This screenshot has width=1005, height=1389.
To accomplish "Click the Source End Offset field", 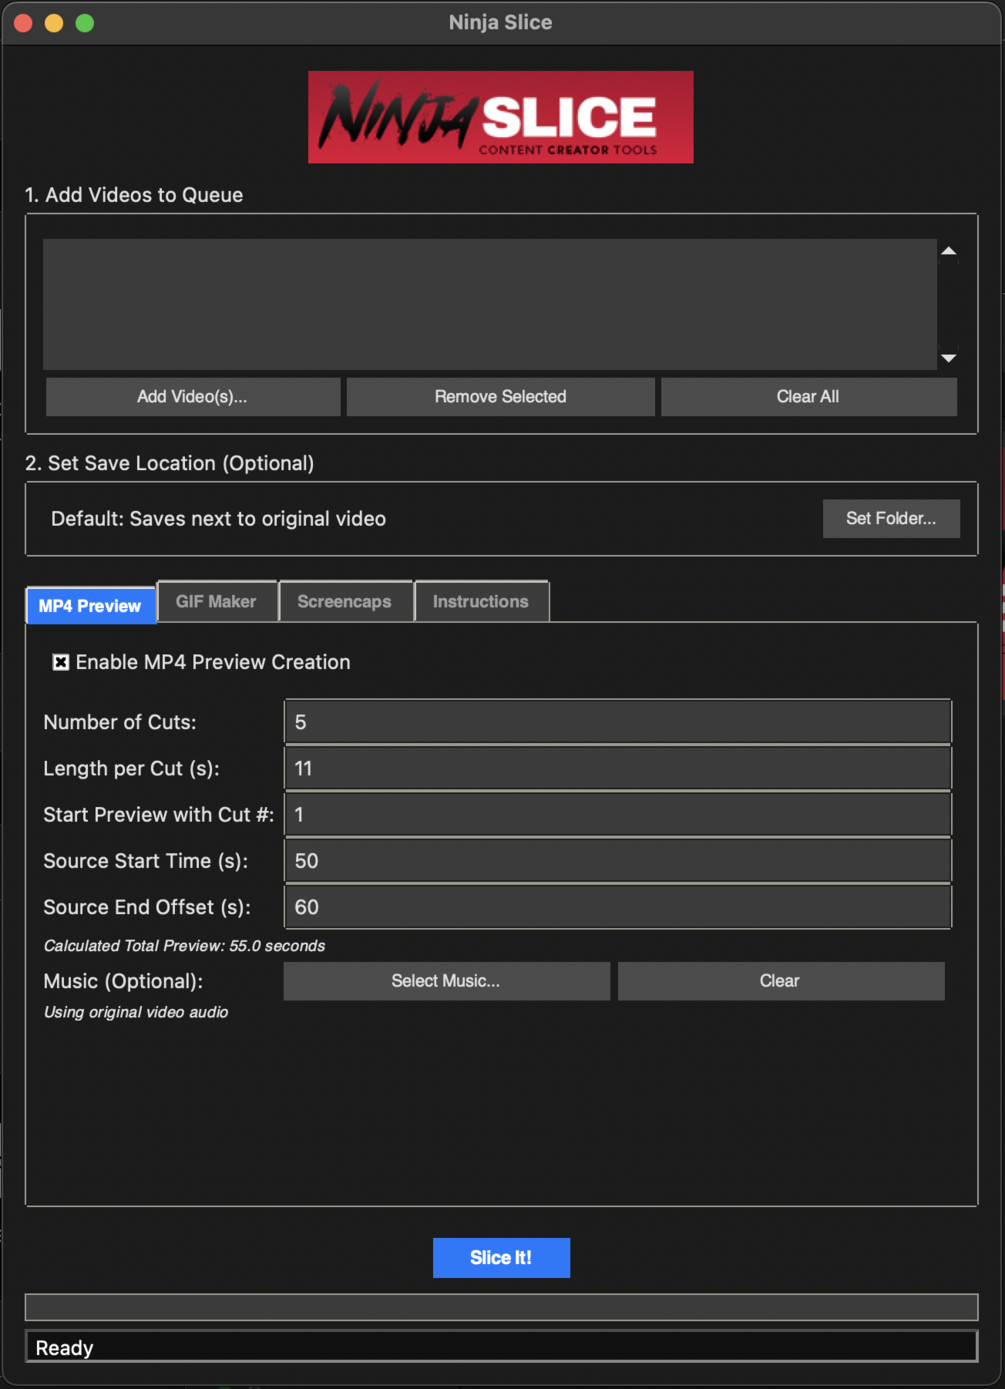I will click(617, 907).
